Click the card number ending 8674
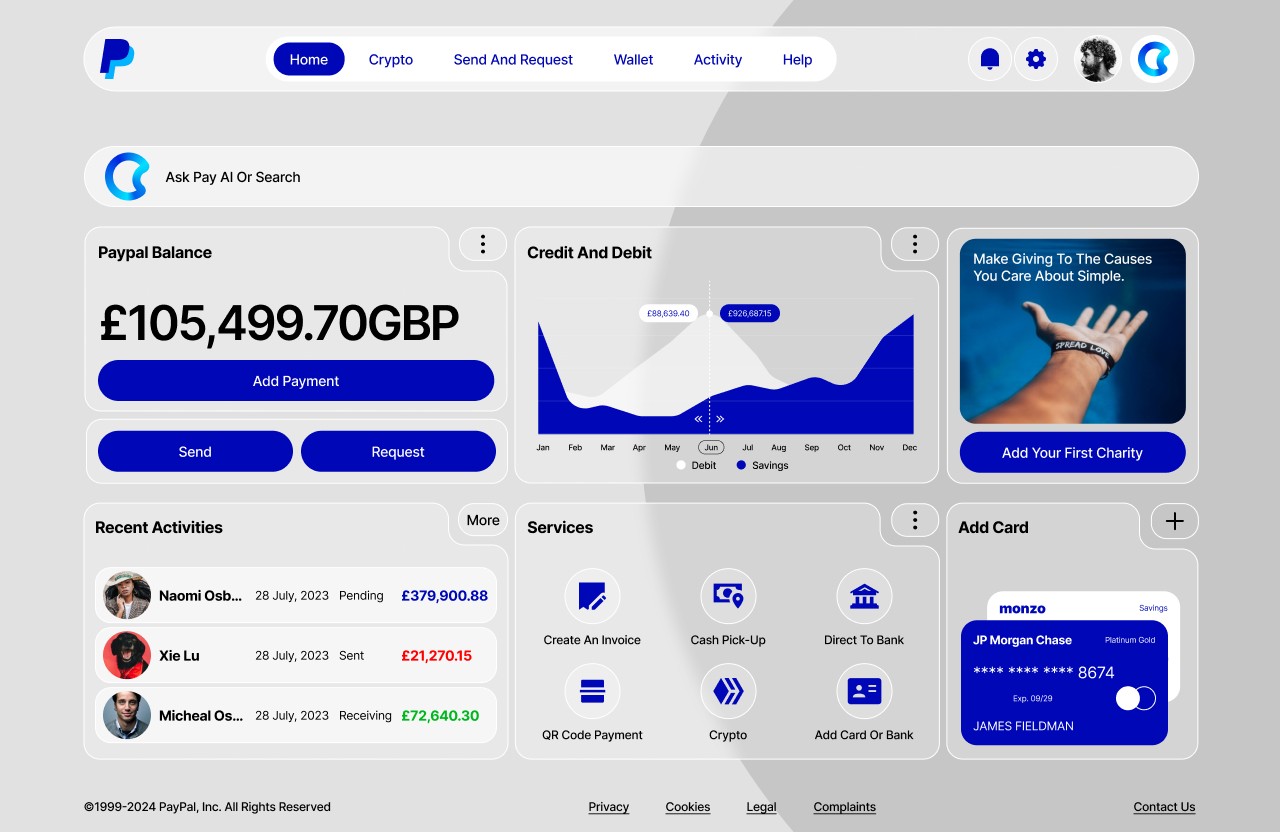The width and height of the screenshot is (1280, 832). tap(1043, 672)
